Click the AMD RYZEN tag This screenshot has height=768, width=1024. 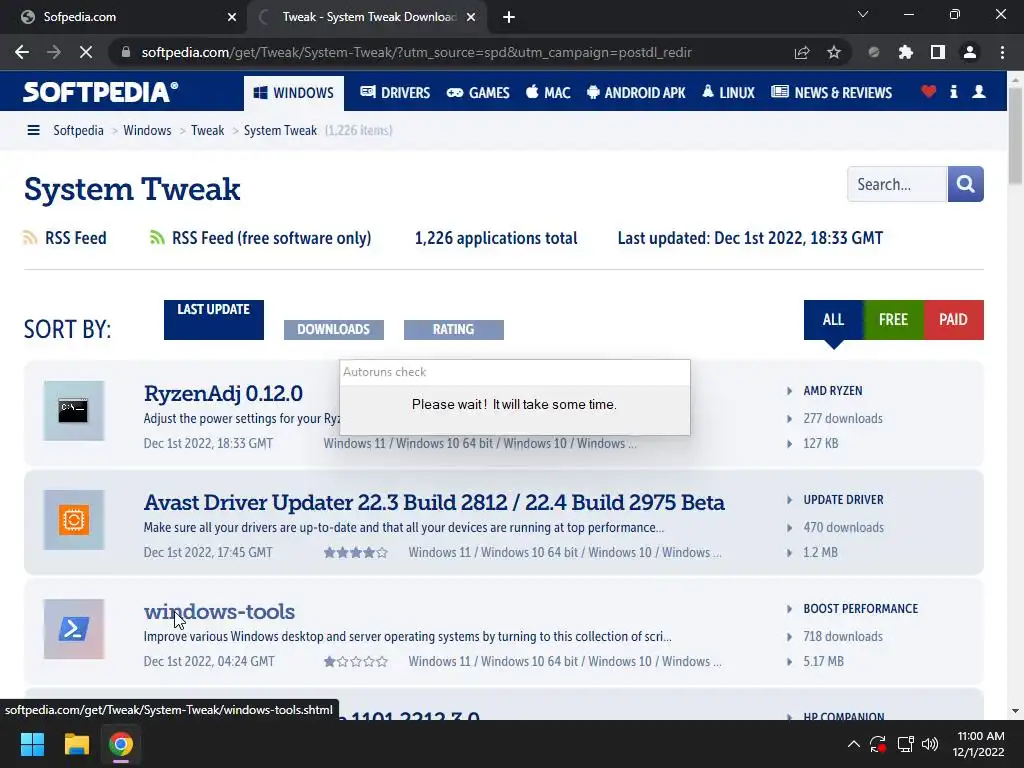pos(833,391)
